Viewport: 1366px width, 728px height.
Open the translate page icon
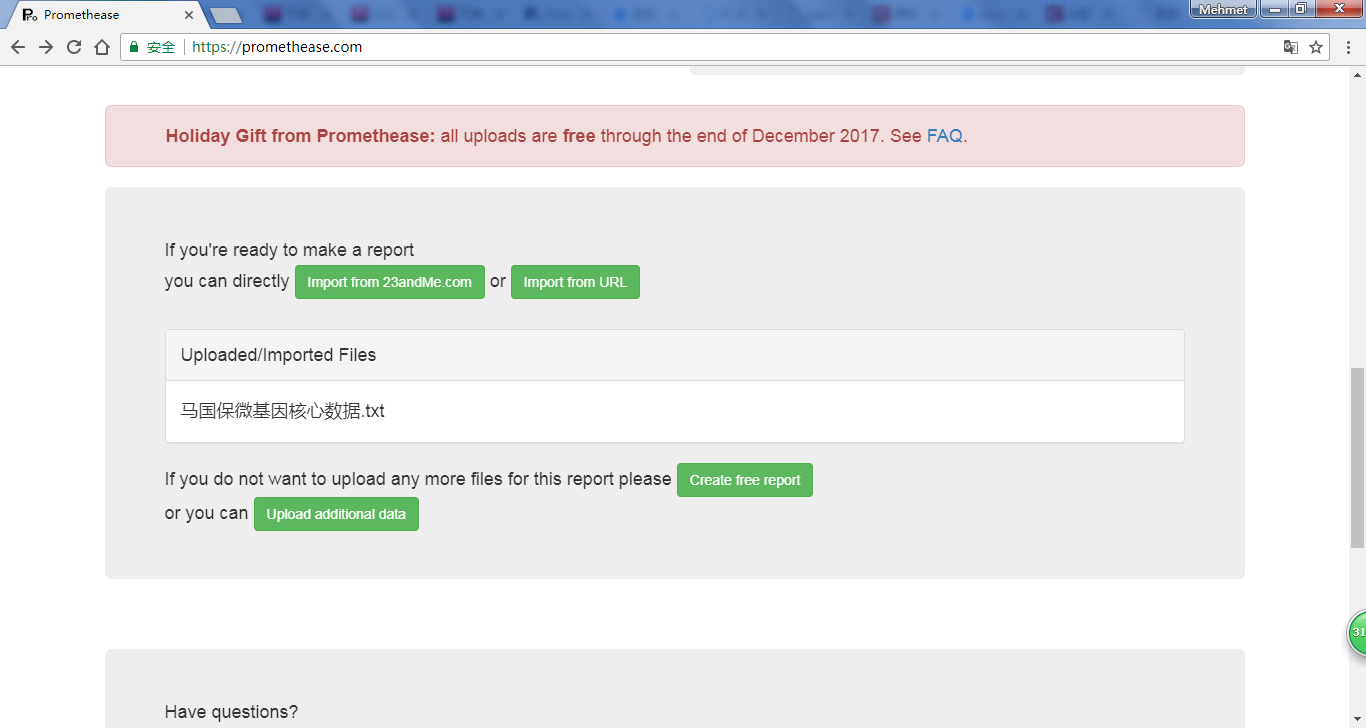pyautogui.click(x=1291, y=47)
